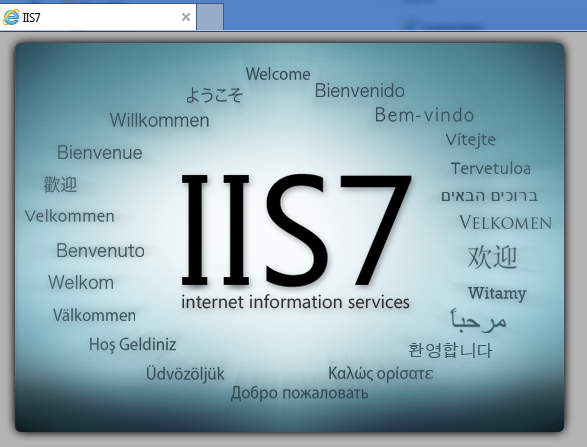The height and width of the screenshot is (447, 587).
Task: Click the simplified Chinese '欢迎' text
Action: 492,257
